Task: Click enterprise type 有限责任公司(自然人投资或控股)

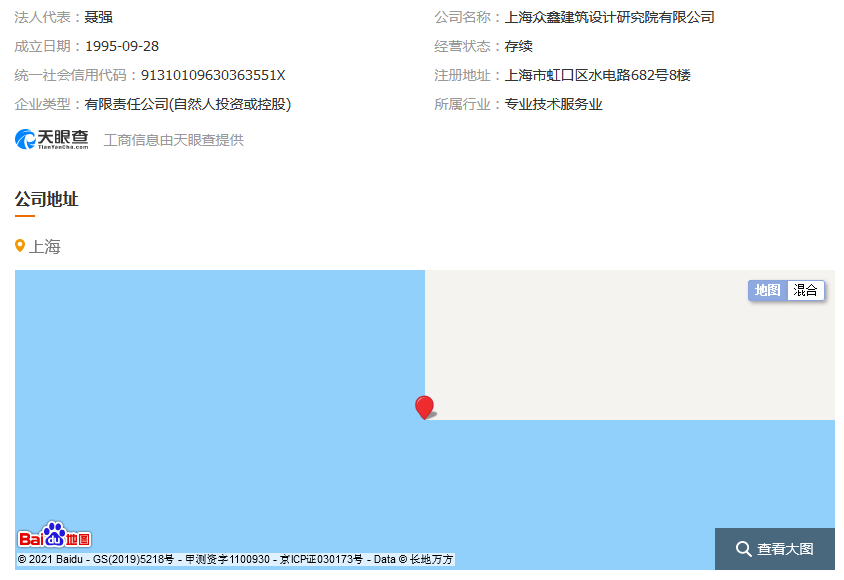Action: point(188,104)
